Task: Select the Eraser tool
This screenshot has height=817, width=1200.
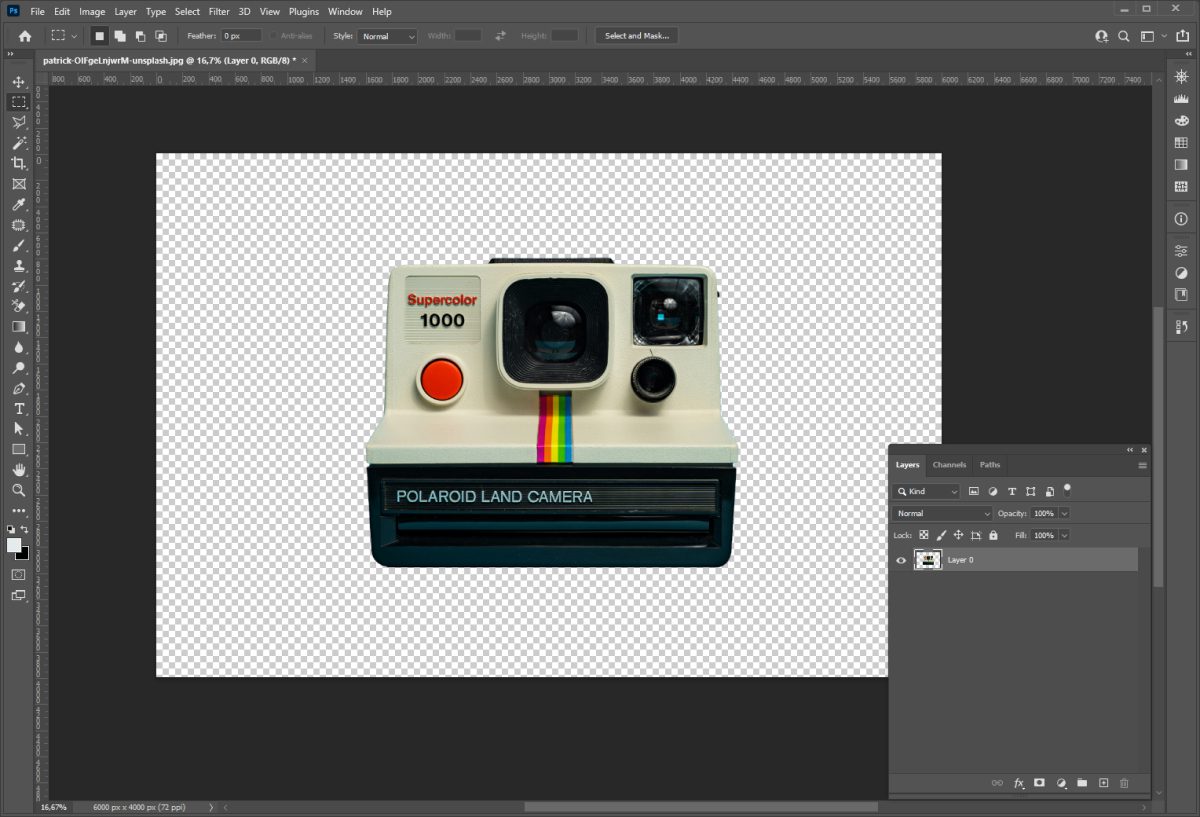Action: click(x=18, y=306)
